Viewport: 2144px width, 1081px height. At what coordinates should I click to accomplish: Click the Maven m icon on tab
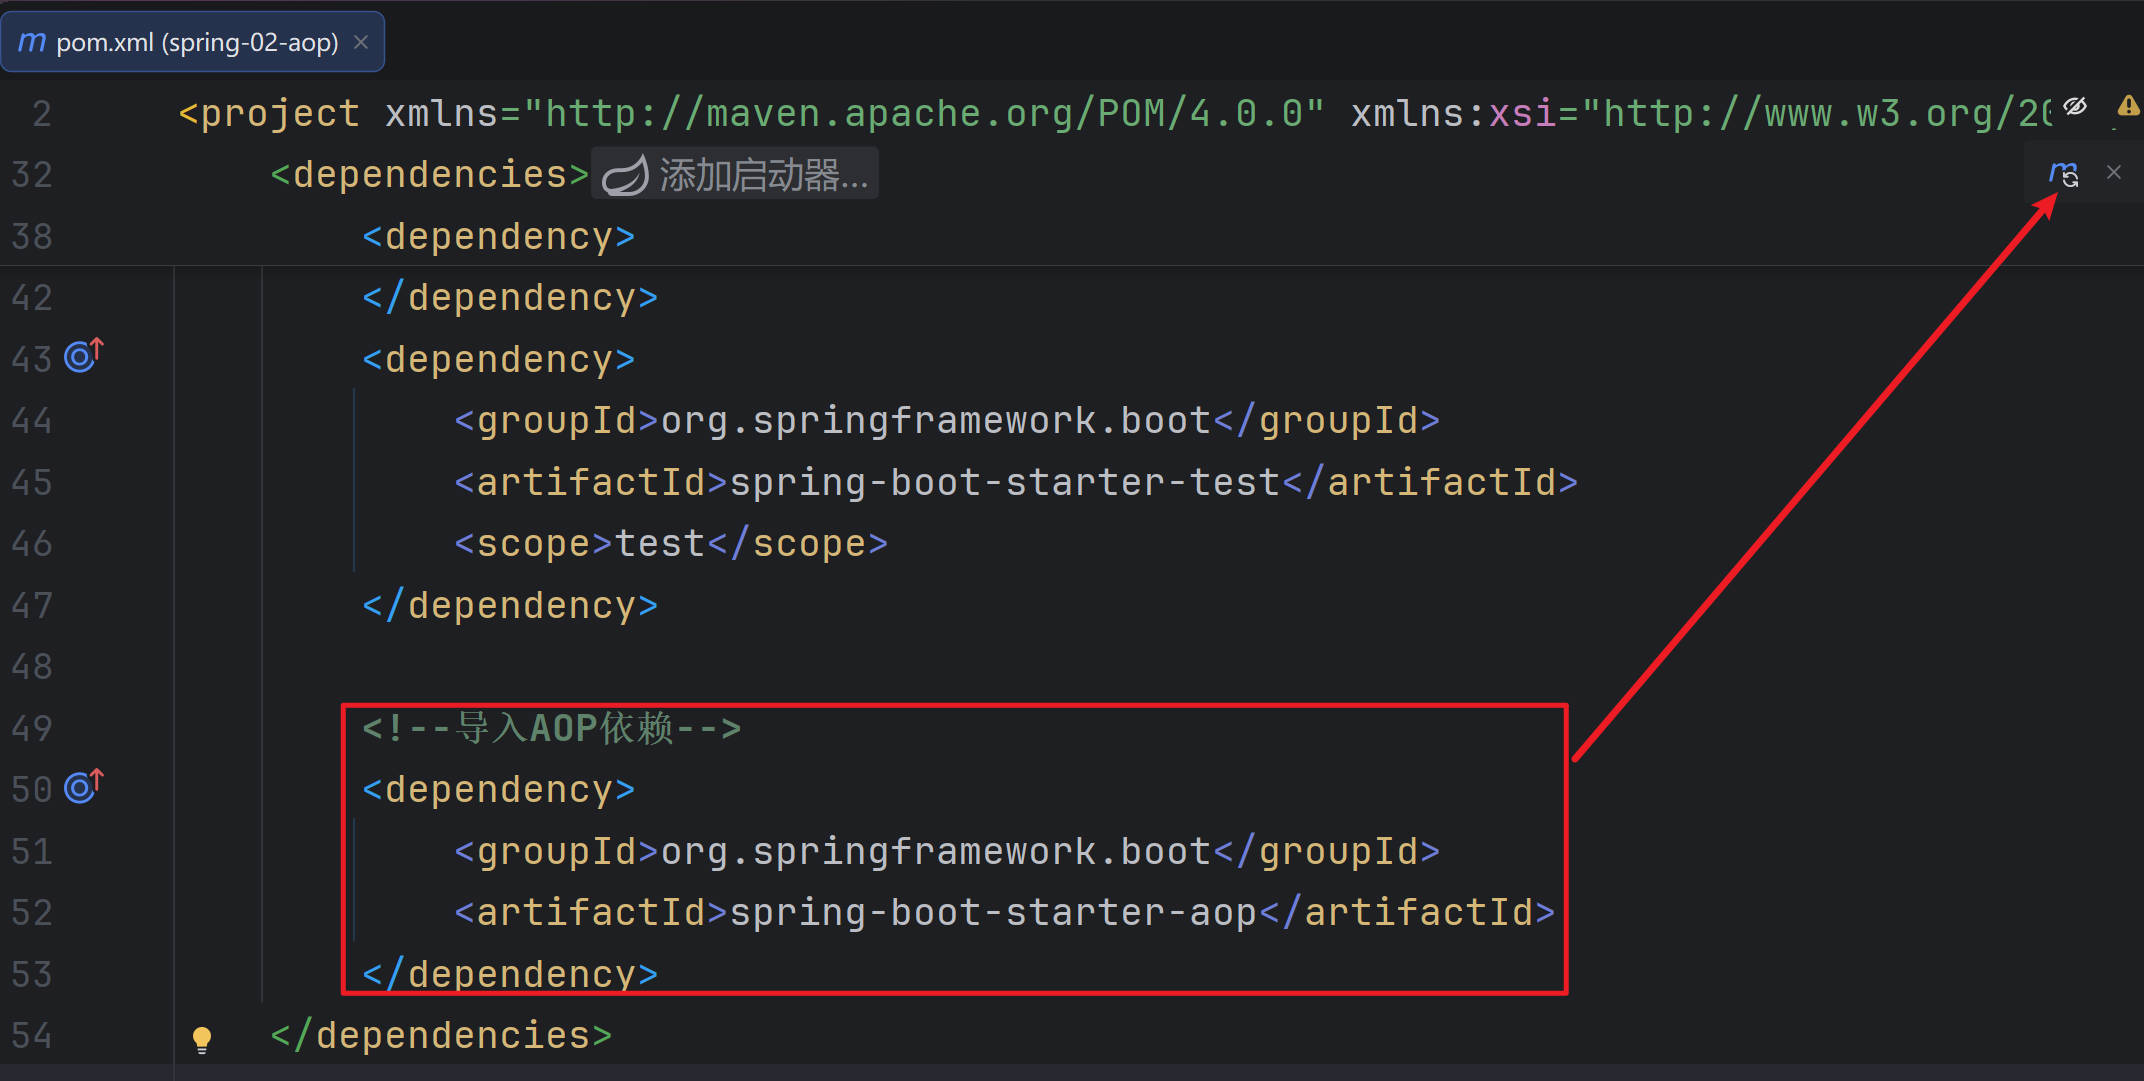(x=32, y=42)
